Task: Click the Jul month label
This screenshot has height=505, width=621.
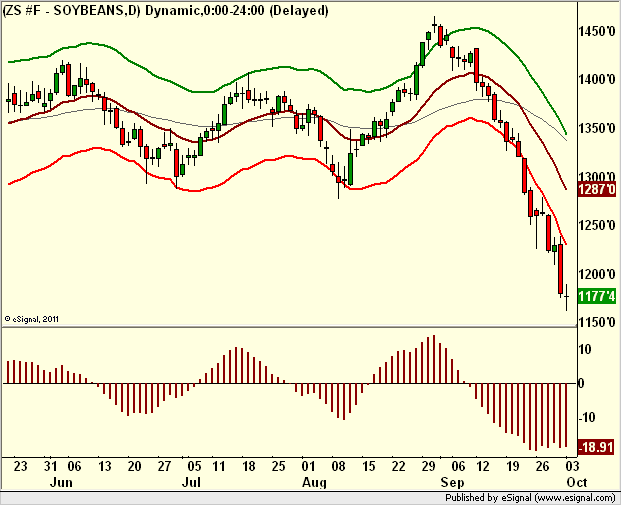Action: (191, 482)
